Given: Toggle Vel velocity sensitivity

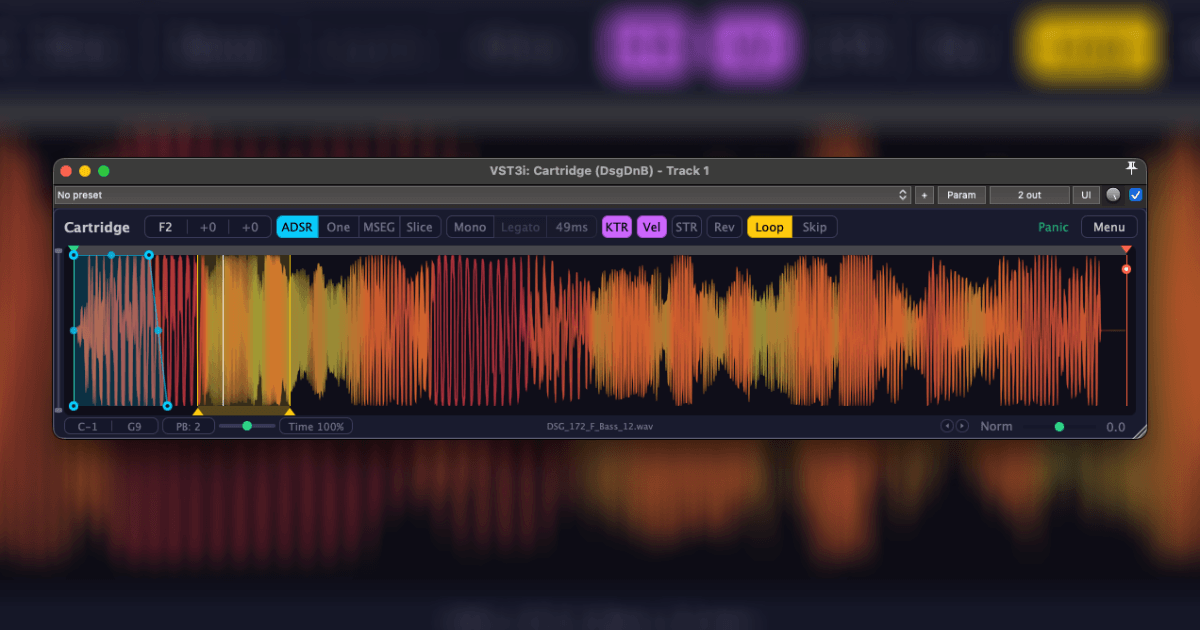Looking at the screenshot, I should pos(652,227).
